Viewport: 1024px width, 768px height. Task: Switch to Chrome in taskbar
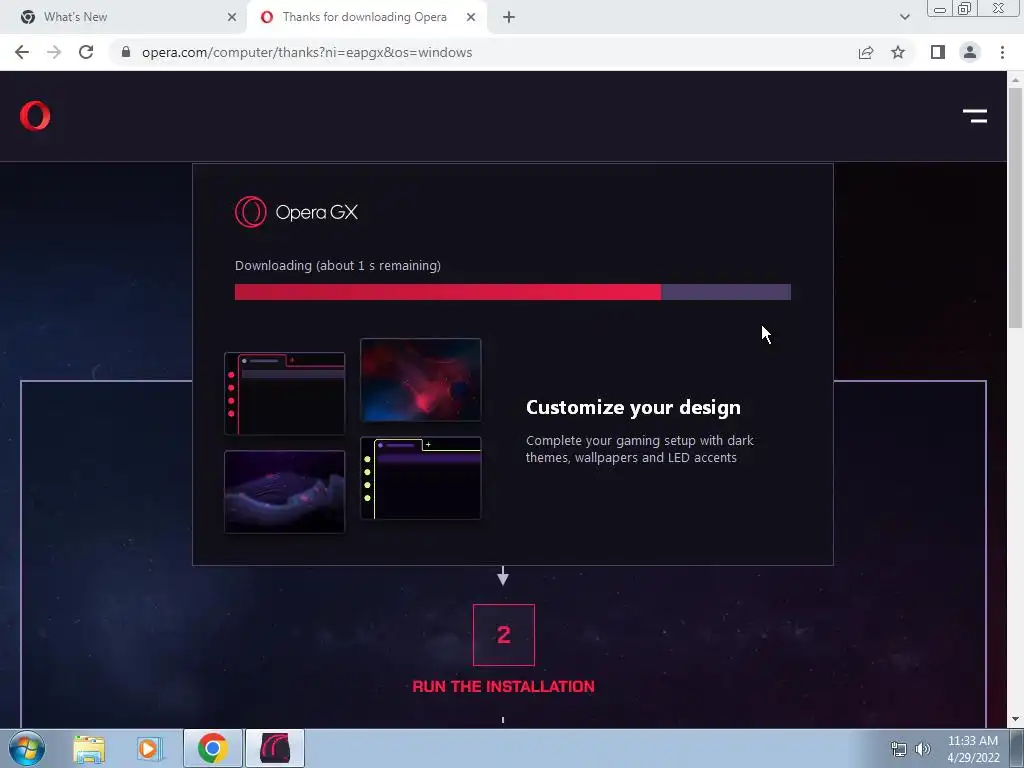coord(213,748)
